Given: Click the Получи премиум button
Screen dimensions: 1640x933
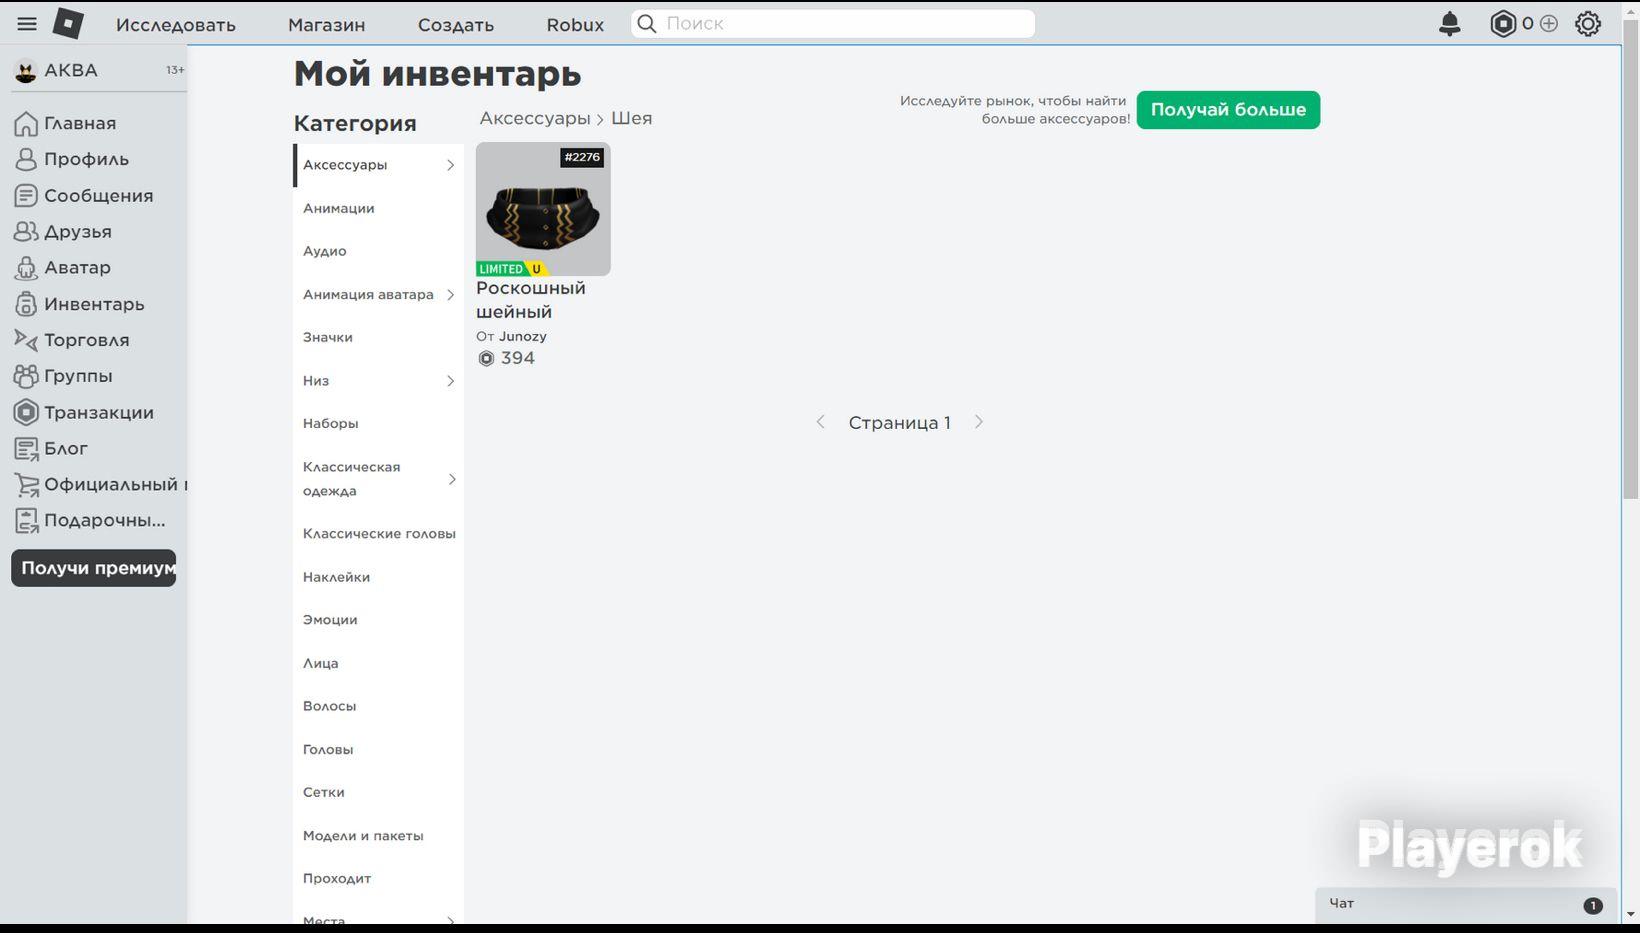Looking at the screenshot, I should (x=94, y=568).
